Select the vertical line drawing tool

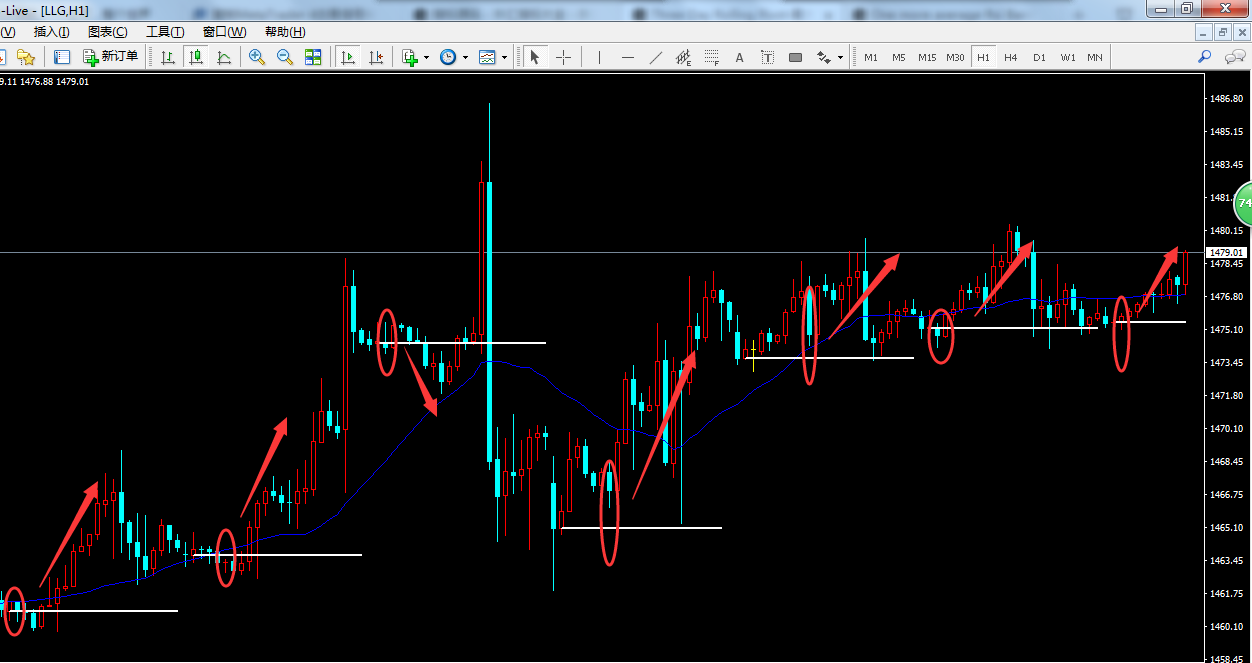[x=599, y=57]
